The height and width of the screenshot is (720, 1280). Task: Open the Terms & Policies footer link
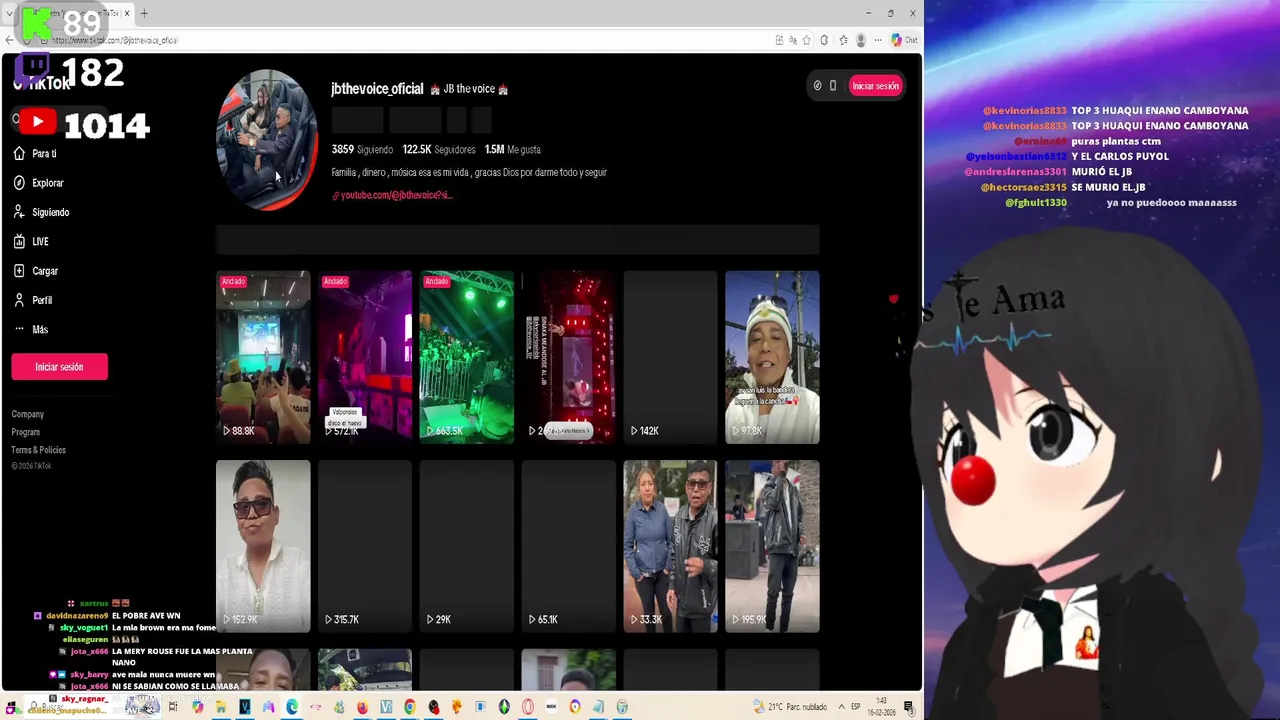point(39,450)
